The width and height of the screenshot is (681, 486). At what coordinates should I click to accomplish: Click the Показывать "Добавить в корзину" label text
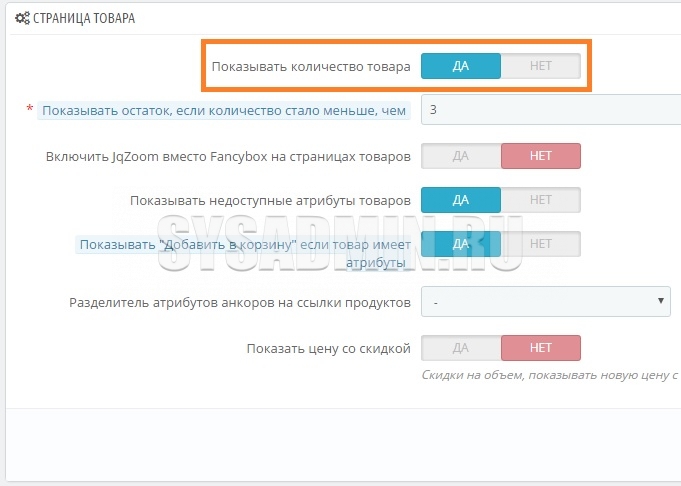(245, 253)
